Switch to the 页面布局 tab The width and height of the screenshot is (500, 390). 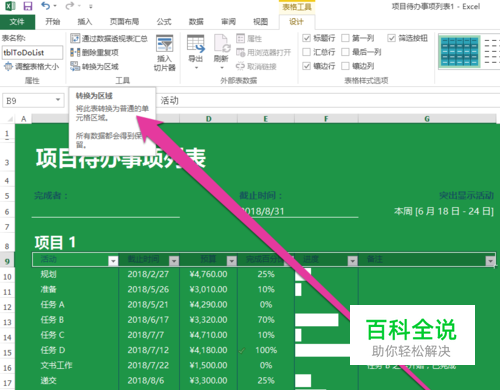[124, 22]
